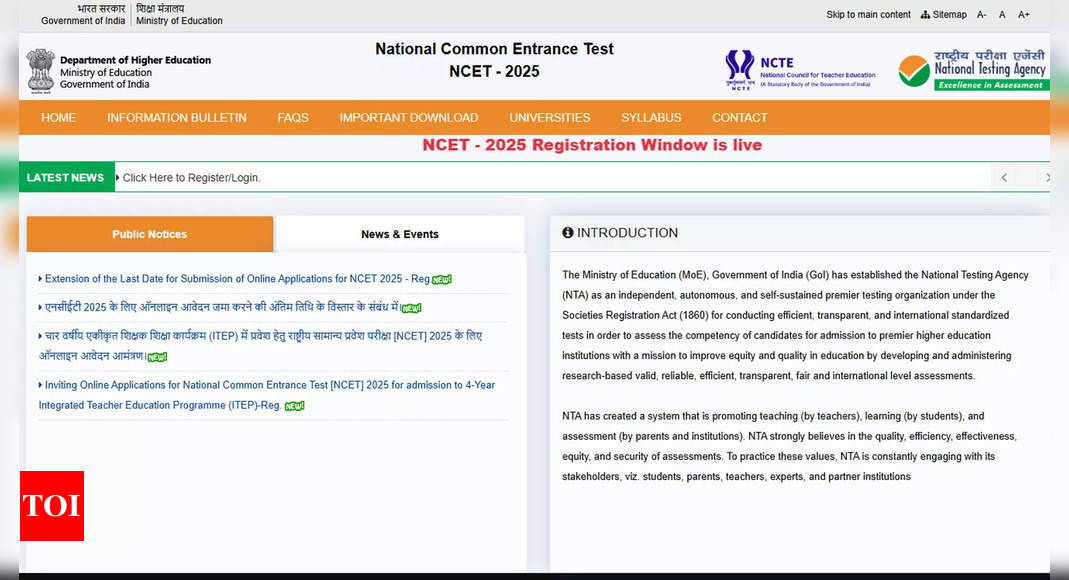Click the NCET-2025 Registration Window banner

pyautogui.click(x=591, y=144)
